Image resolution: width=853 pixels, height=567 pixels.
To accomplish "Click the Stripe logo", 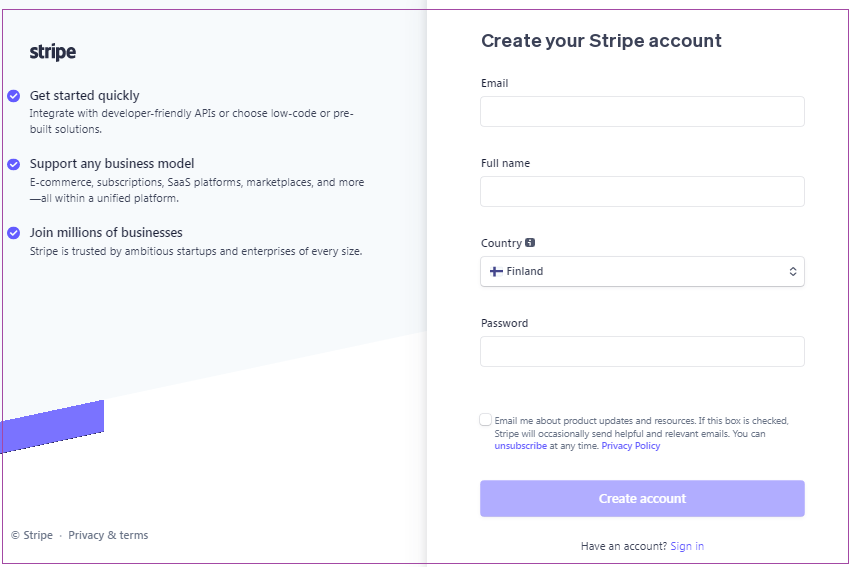I will 53,52.
